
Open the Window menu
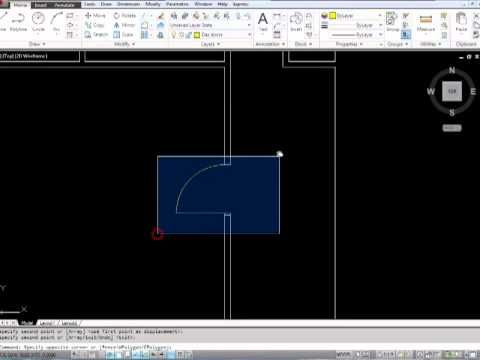tap(203, 4)
